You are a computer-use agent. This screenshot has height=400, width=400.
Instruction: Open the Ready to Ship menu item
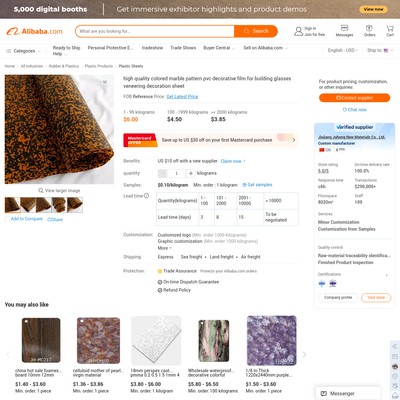coord(66,48)
